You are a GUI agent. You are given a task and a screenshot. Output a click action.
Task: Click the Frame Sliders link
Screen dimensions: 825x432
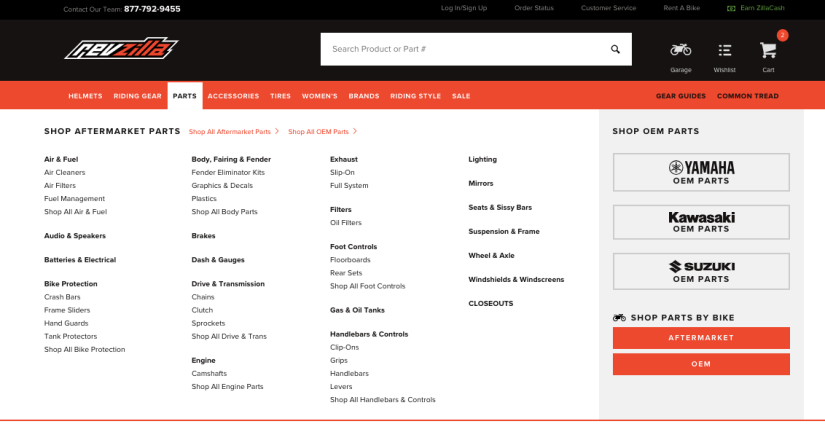(67, 310)
